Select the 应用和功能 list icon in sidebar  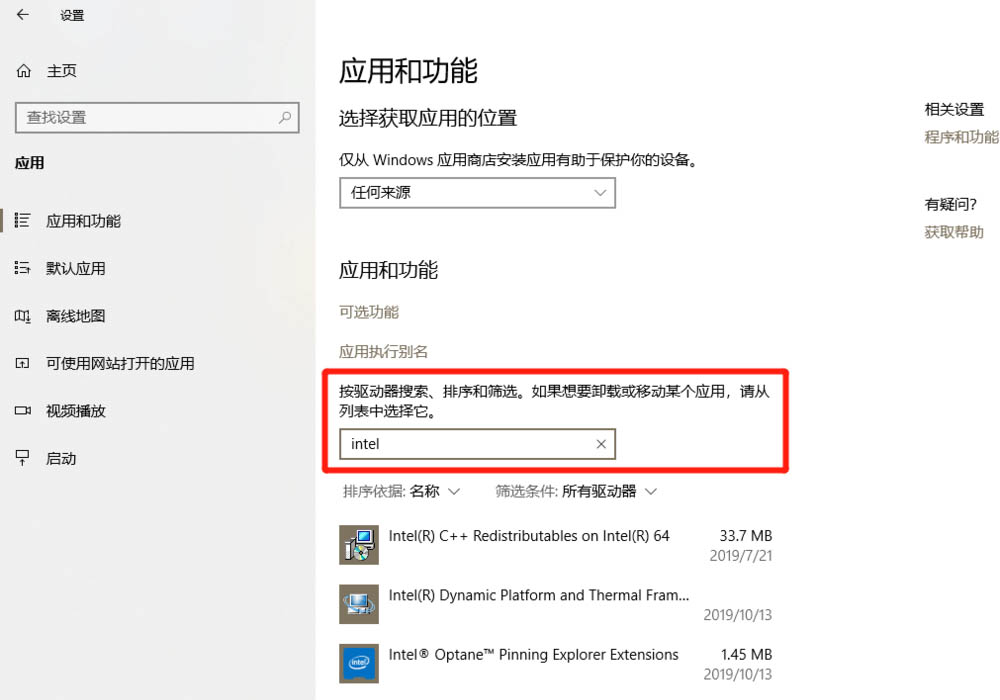coord(22,221)
